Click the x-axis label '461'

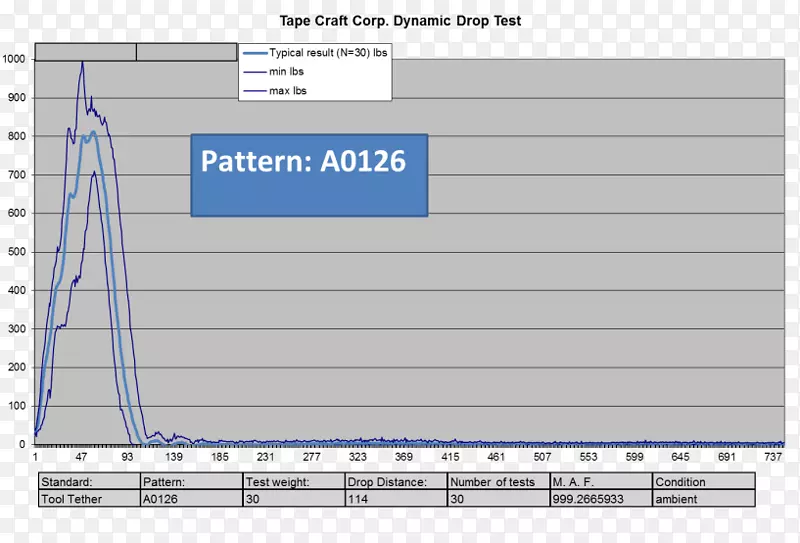tap(496, 457)
